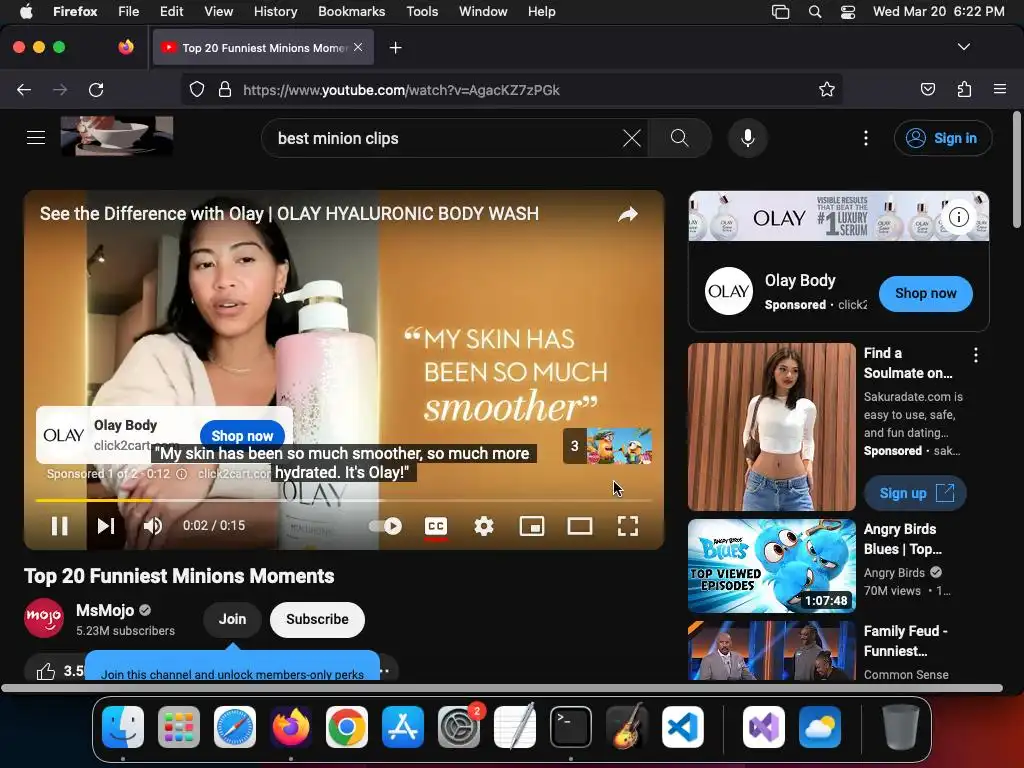
Task: Click the Sign up button on Sakuradate ad
Action: coord(916,493)
